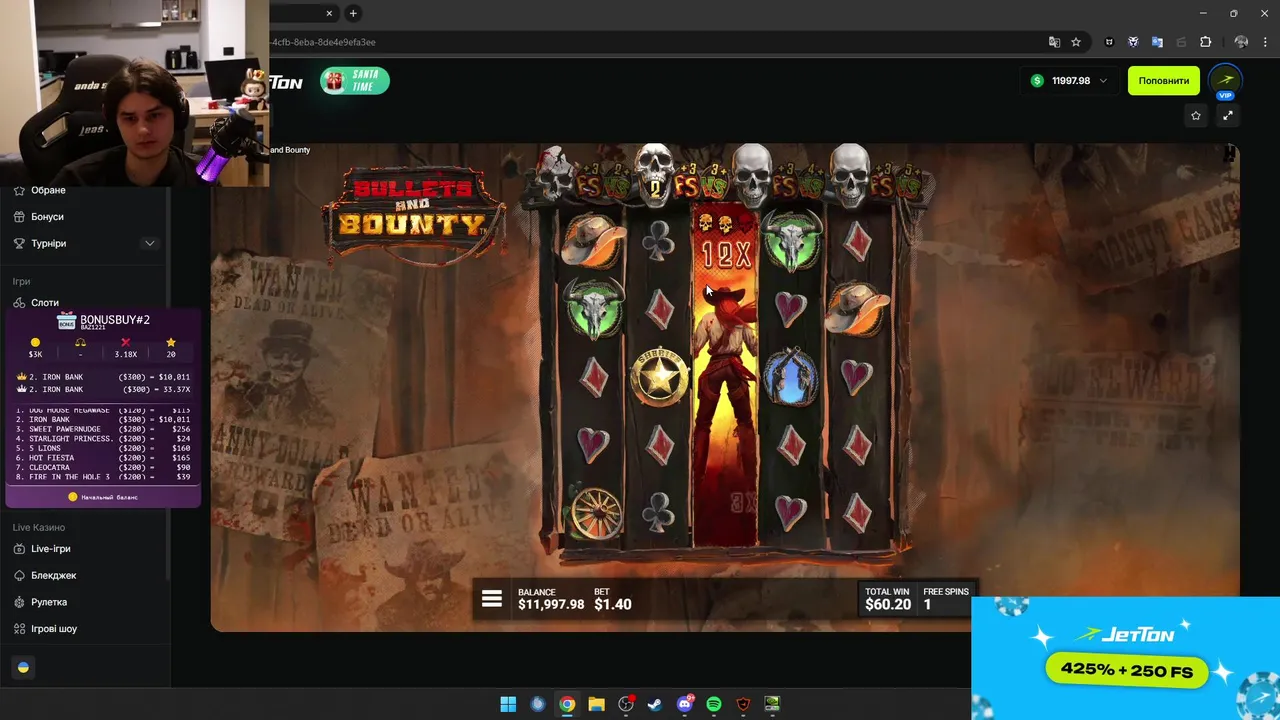Open Слоти games category

45,303
